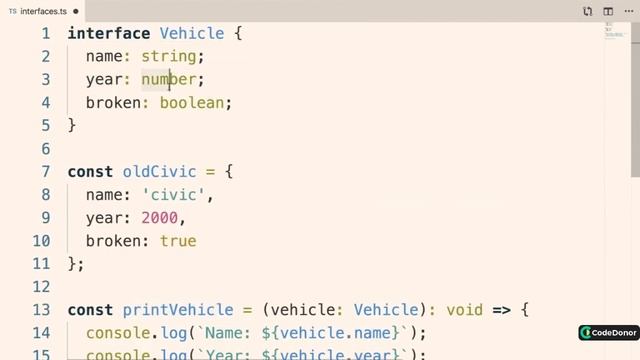Screen dimensions: 640x360
Task: Click 'printVehicle' function name on line 13
Action: (x=178, y=310)
